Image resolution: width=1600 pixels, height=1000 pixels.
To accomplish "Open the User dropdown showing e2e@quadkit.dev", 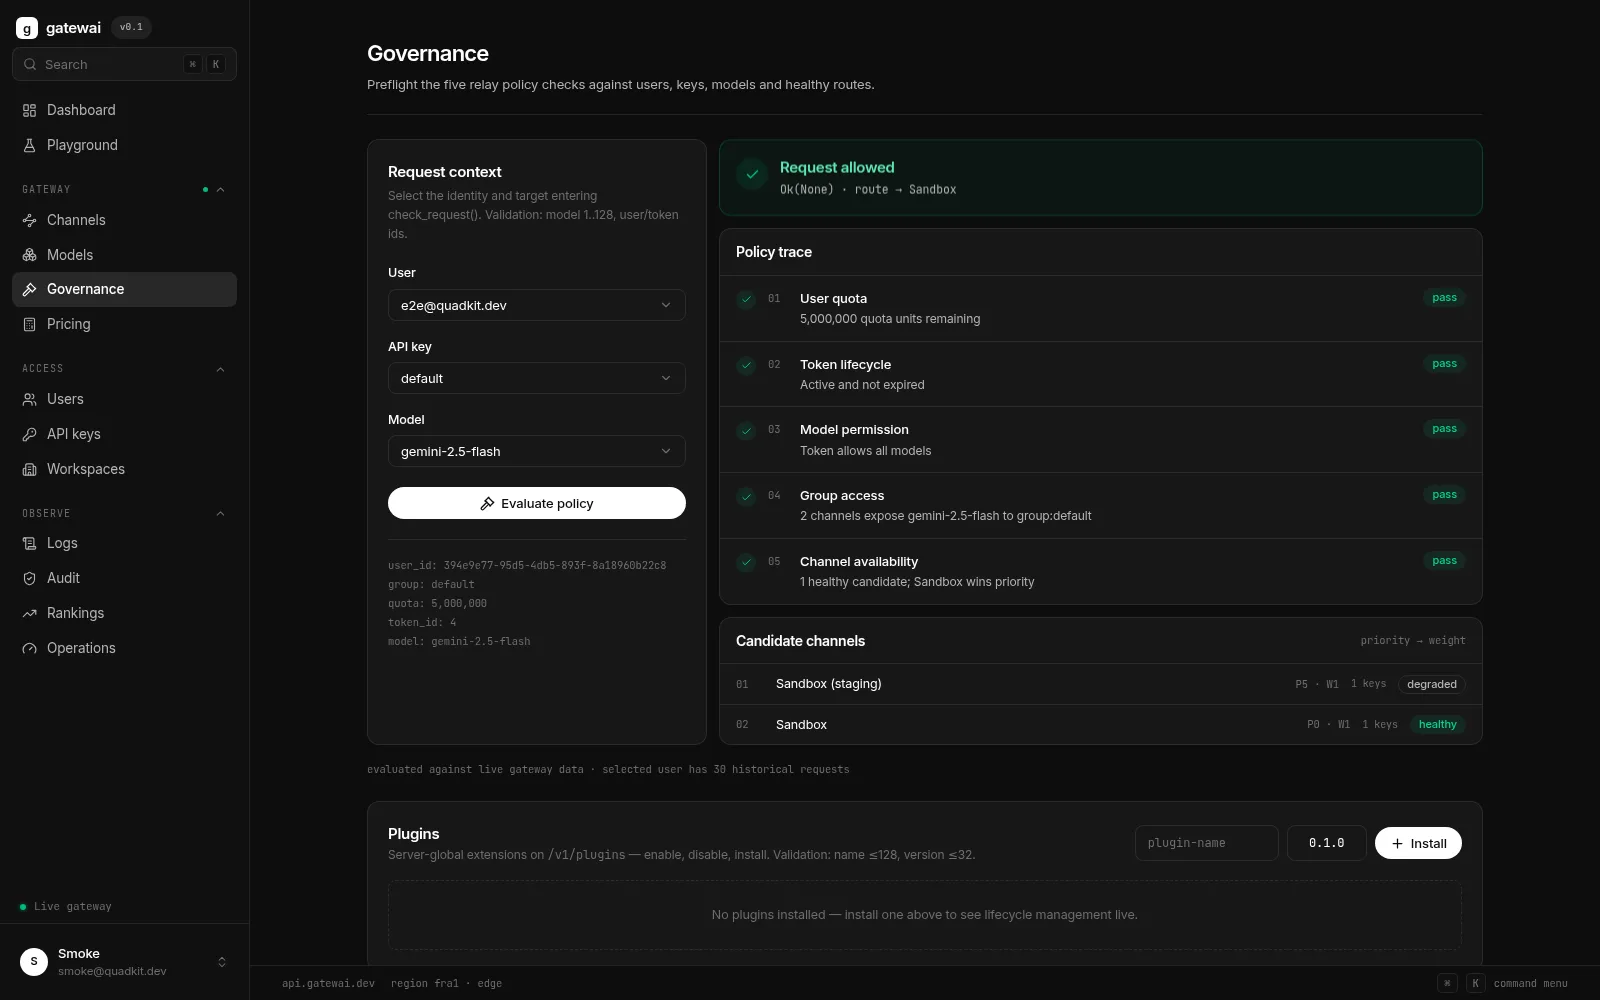I will pyautogui.click(x=537, y=305).
